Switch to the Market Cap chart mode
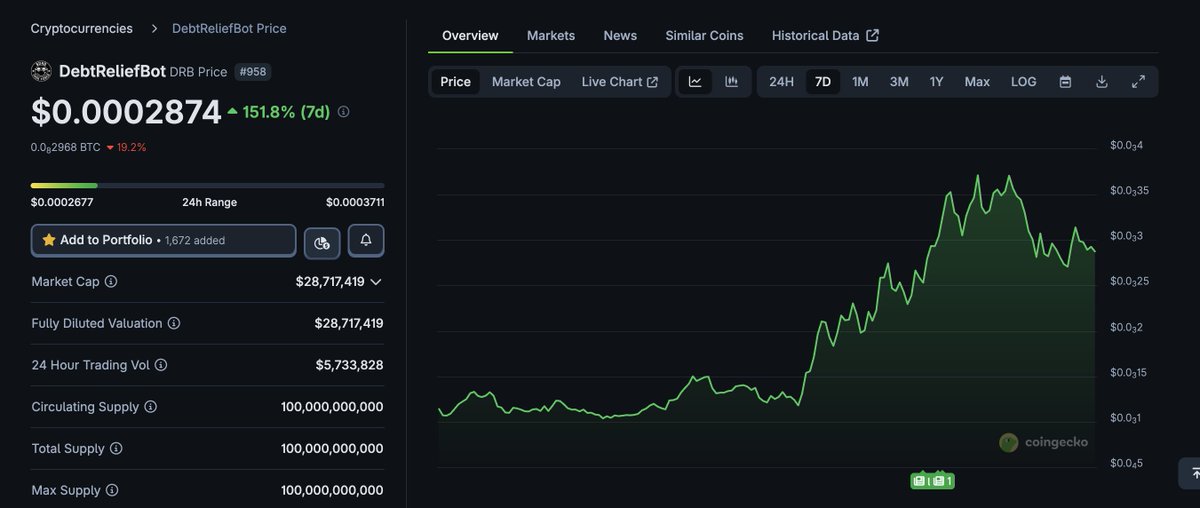 (526, 82)
